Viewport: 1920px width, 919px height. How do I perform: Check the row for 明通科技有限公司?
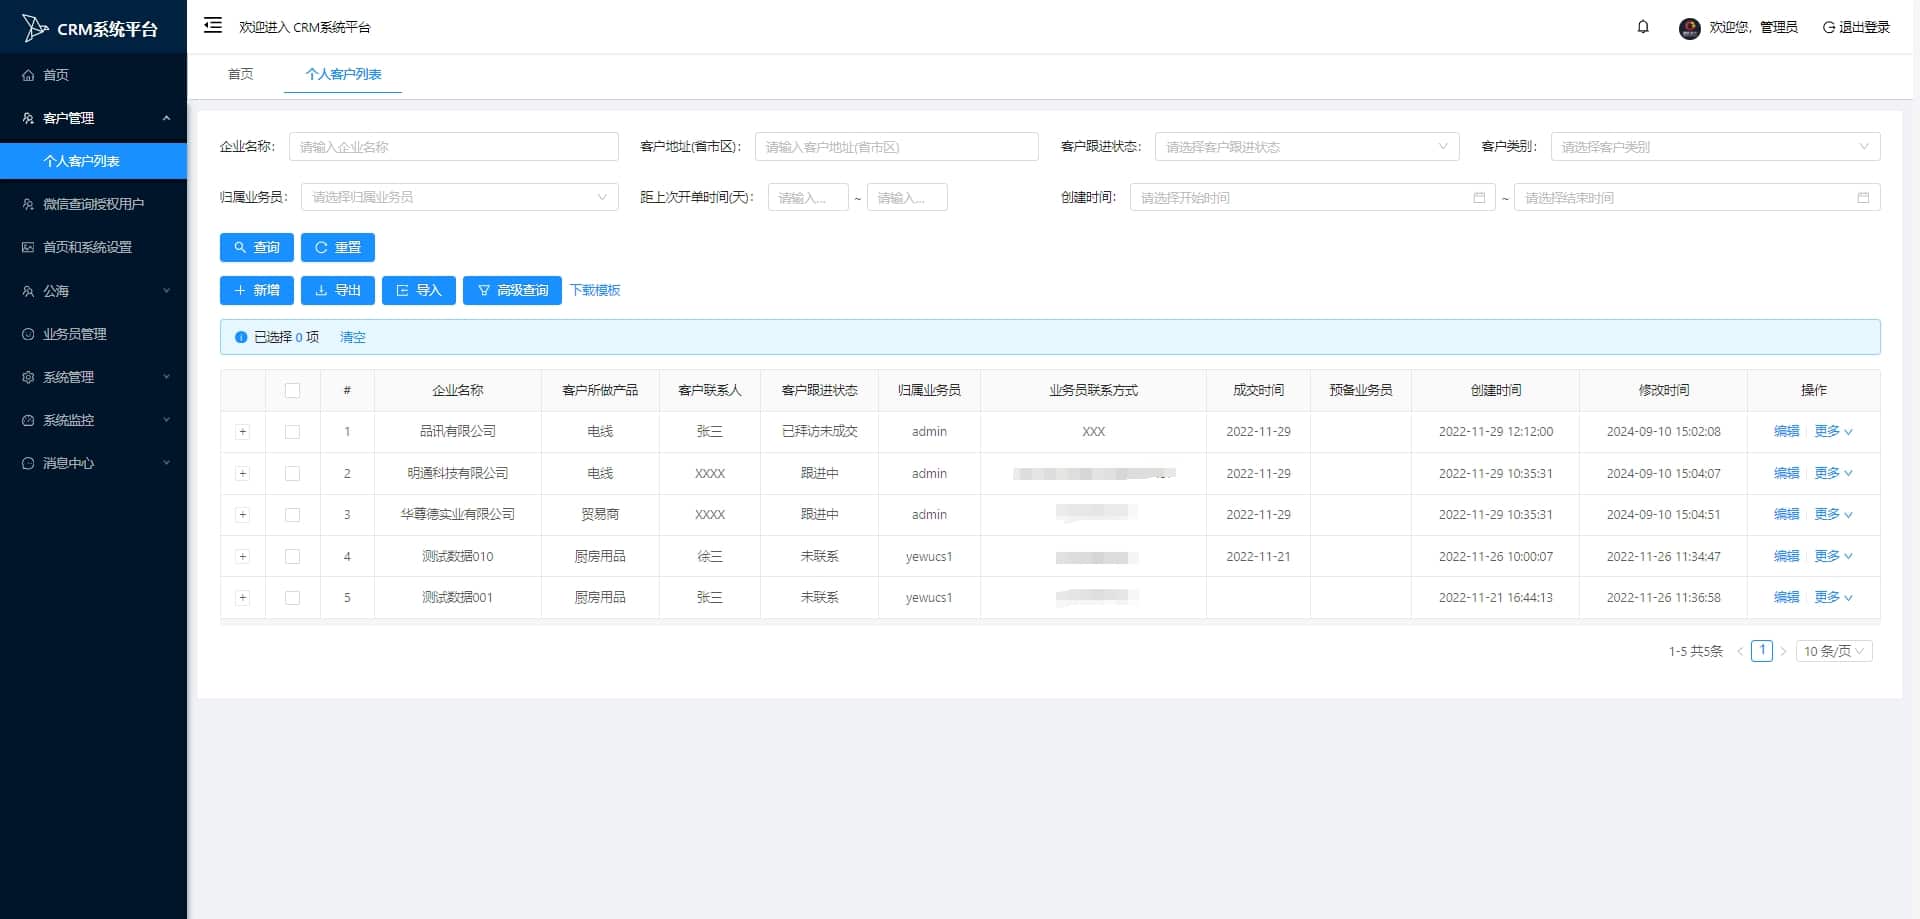tap(292, 473)
